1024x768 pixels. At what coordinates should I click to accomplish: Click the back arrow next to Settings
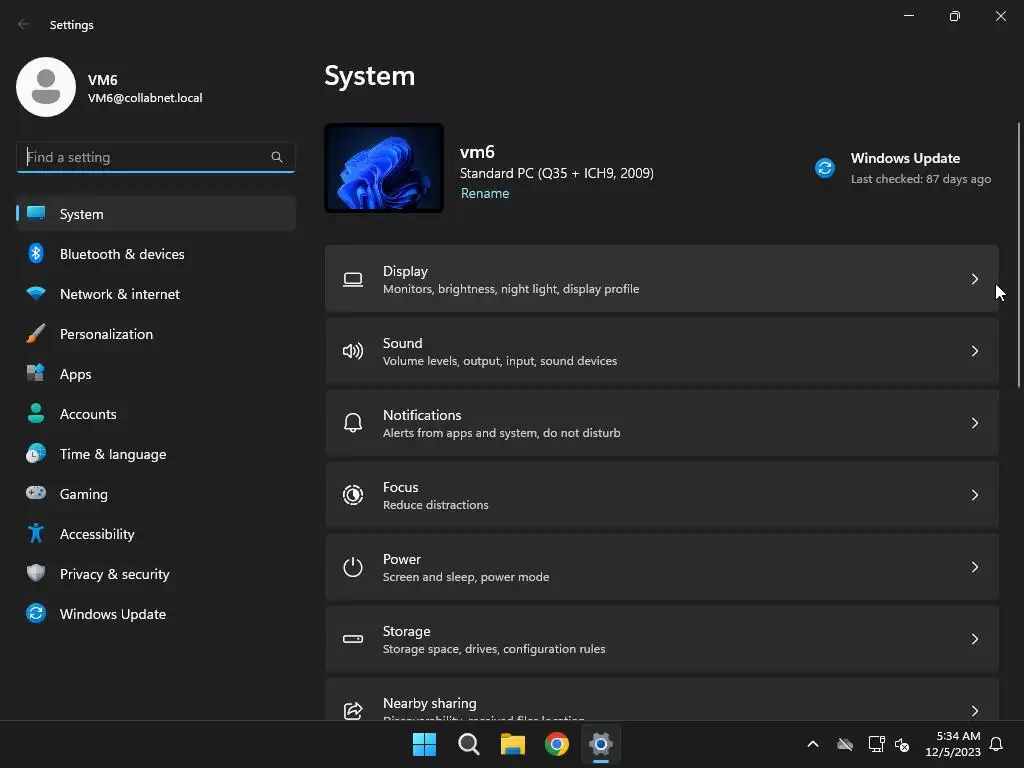pos(24,24)
